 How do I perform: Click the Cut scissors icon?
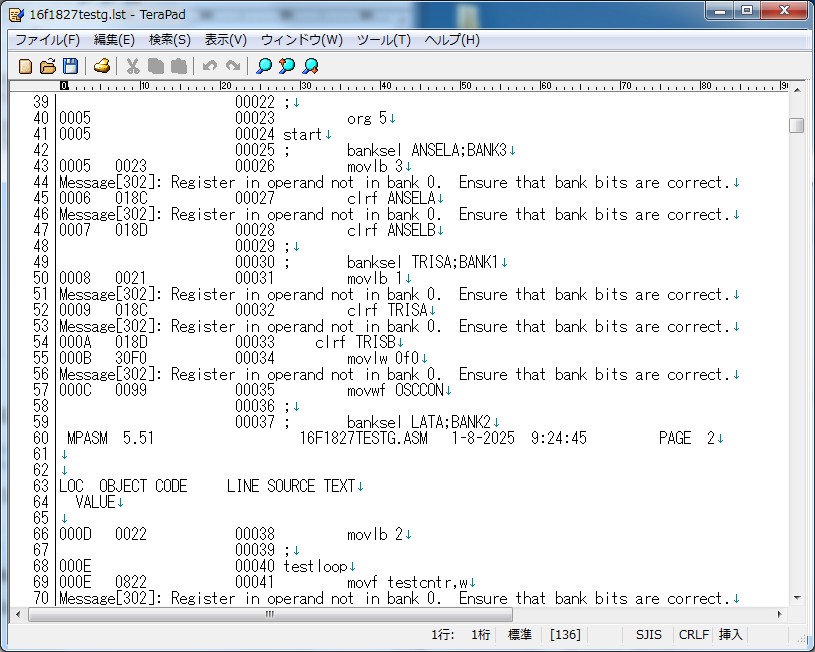point(133,66)
